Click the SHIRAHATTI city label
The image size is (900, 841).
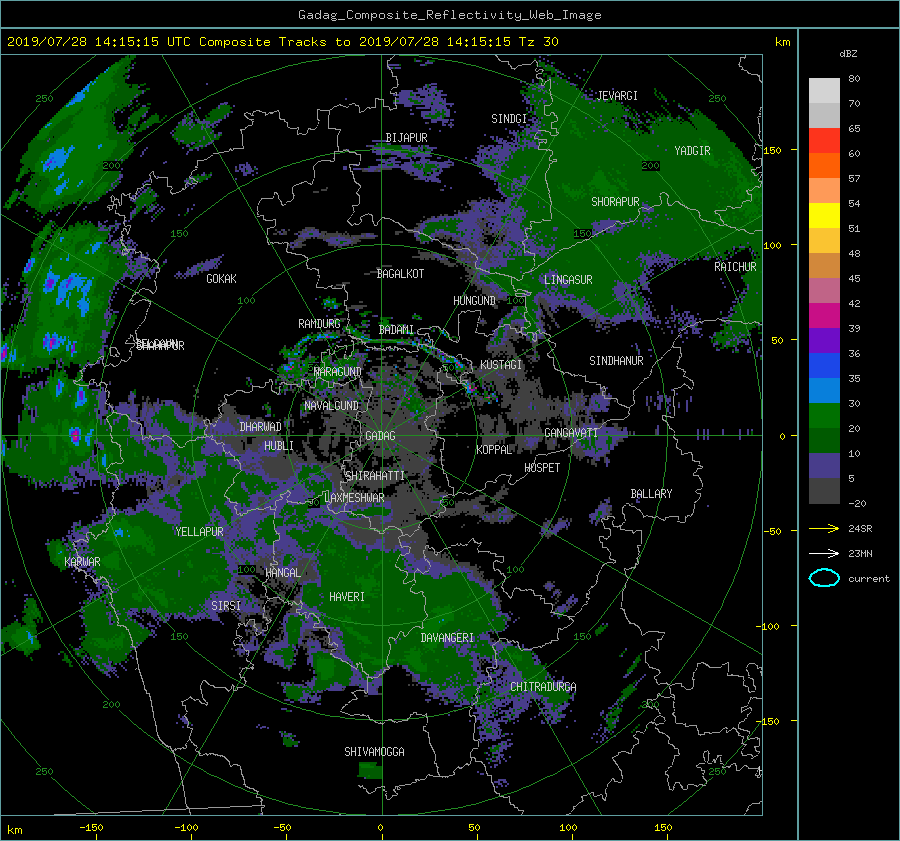(x=375, y=476)
